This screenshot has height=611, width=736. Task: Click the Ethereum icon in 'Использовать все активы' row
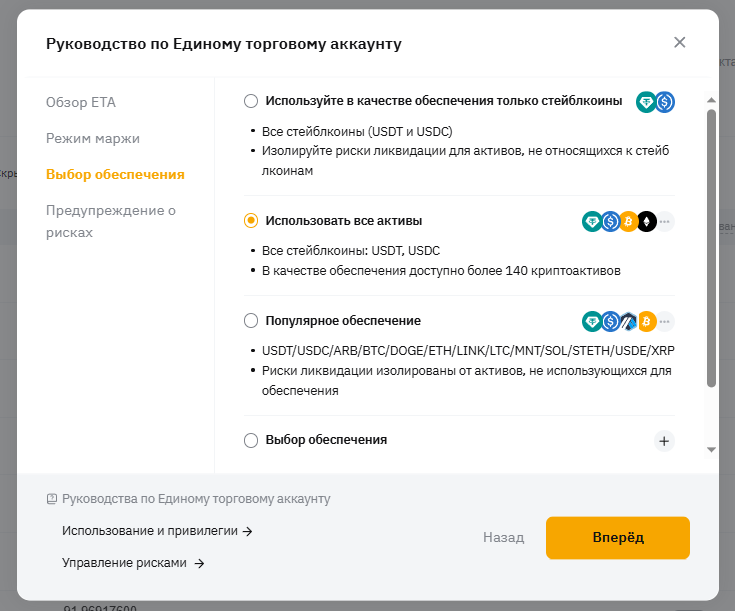[x=646, y=222]
